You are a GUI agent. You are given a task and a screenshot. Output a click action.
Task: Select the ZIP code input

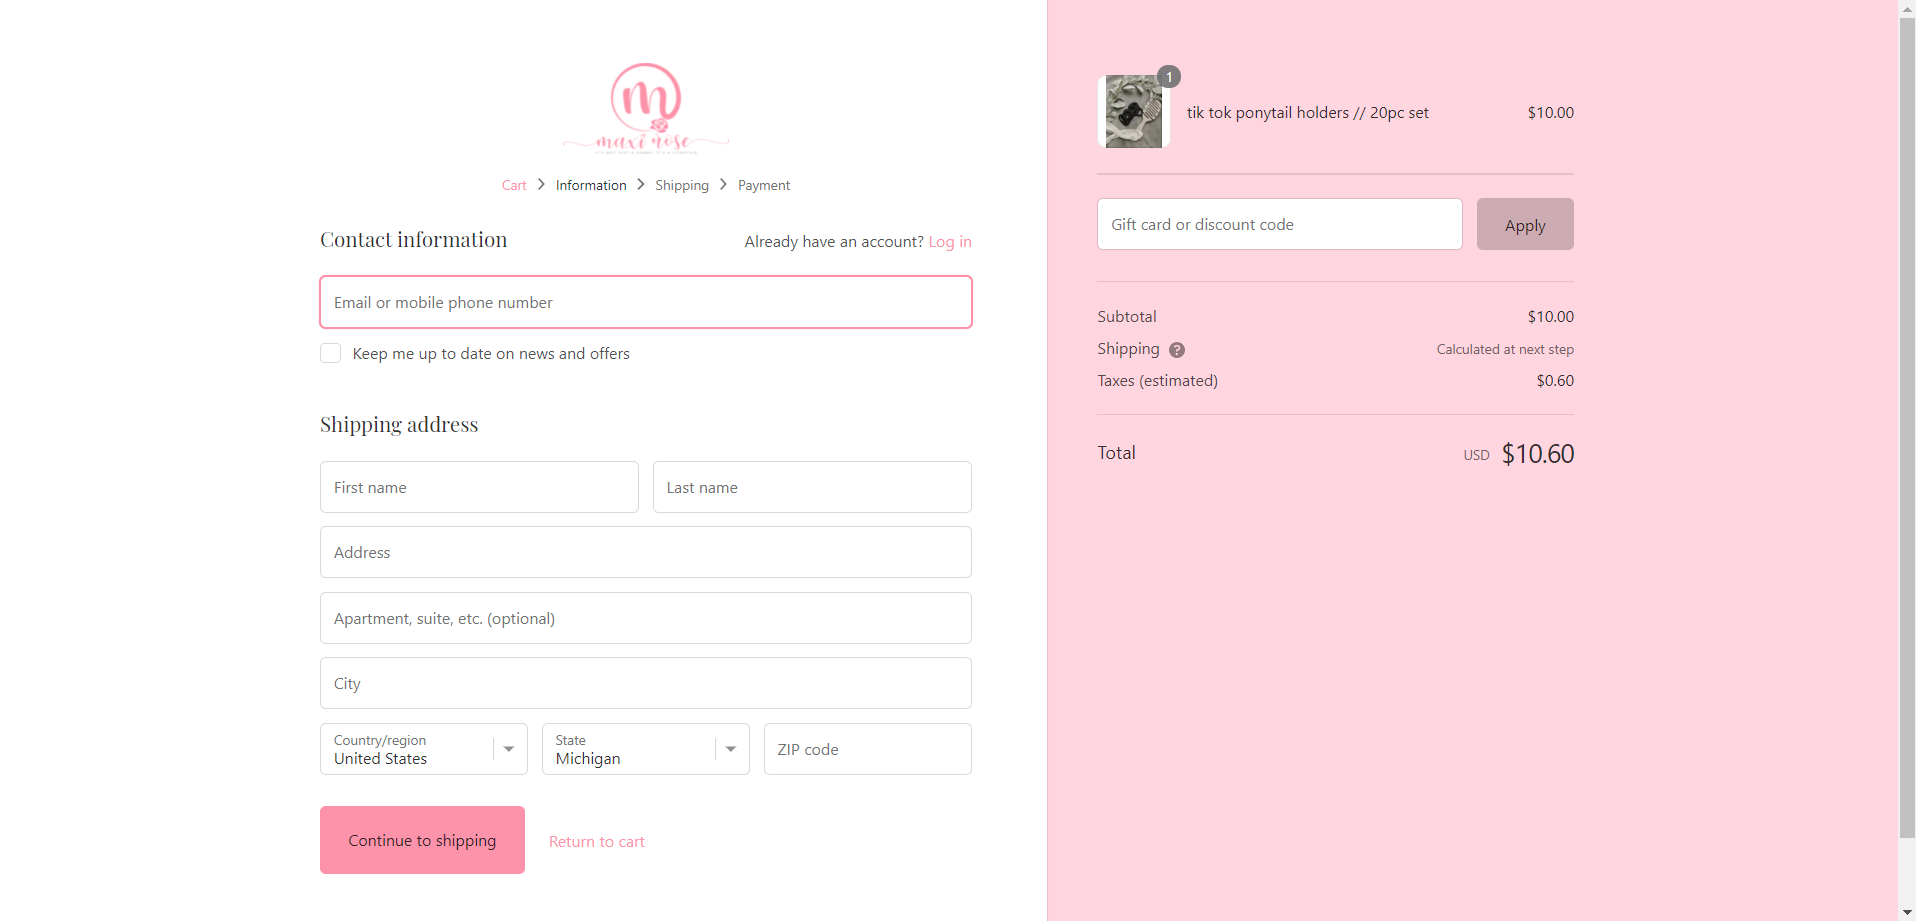[867, 750]
